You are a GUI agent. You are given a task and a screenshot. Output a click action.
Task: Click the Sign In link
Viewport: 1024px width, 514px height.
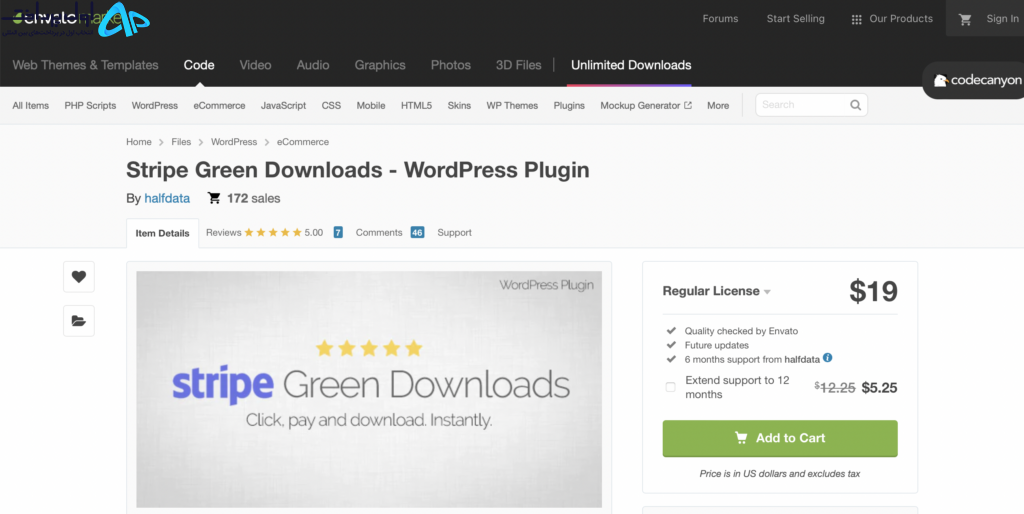point(1002,19)
